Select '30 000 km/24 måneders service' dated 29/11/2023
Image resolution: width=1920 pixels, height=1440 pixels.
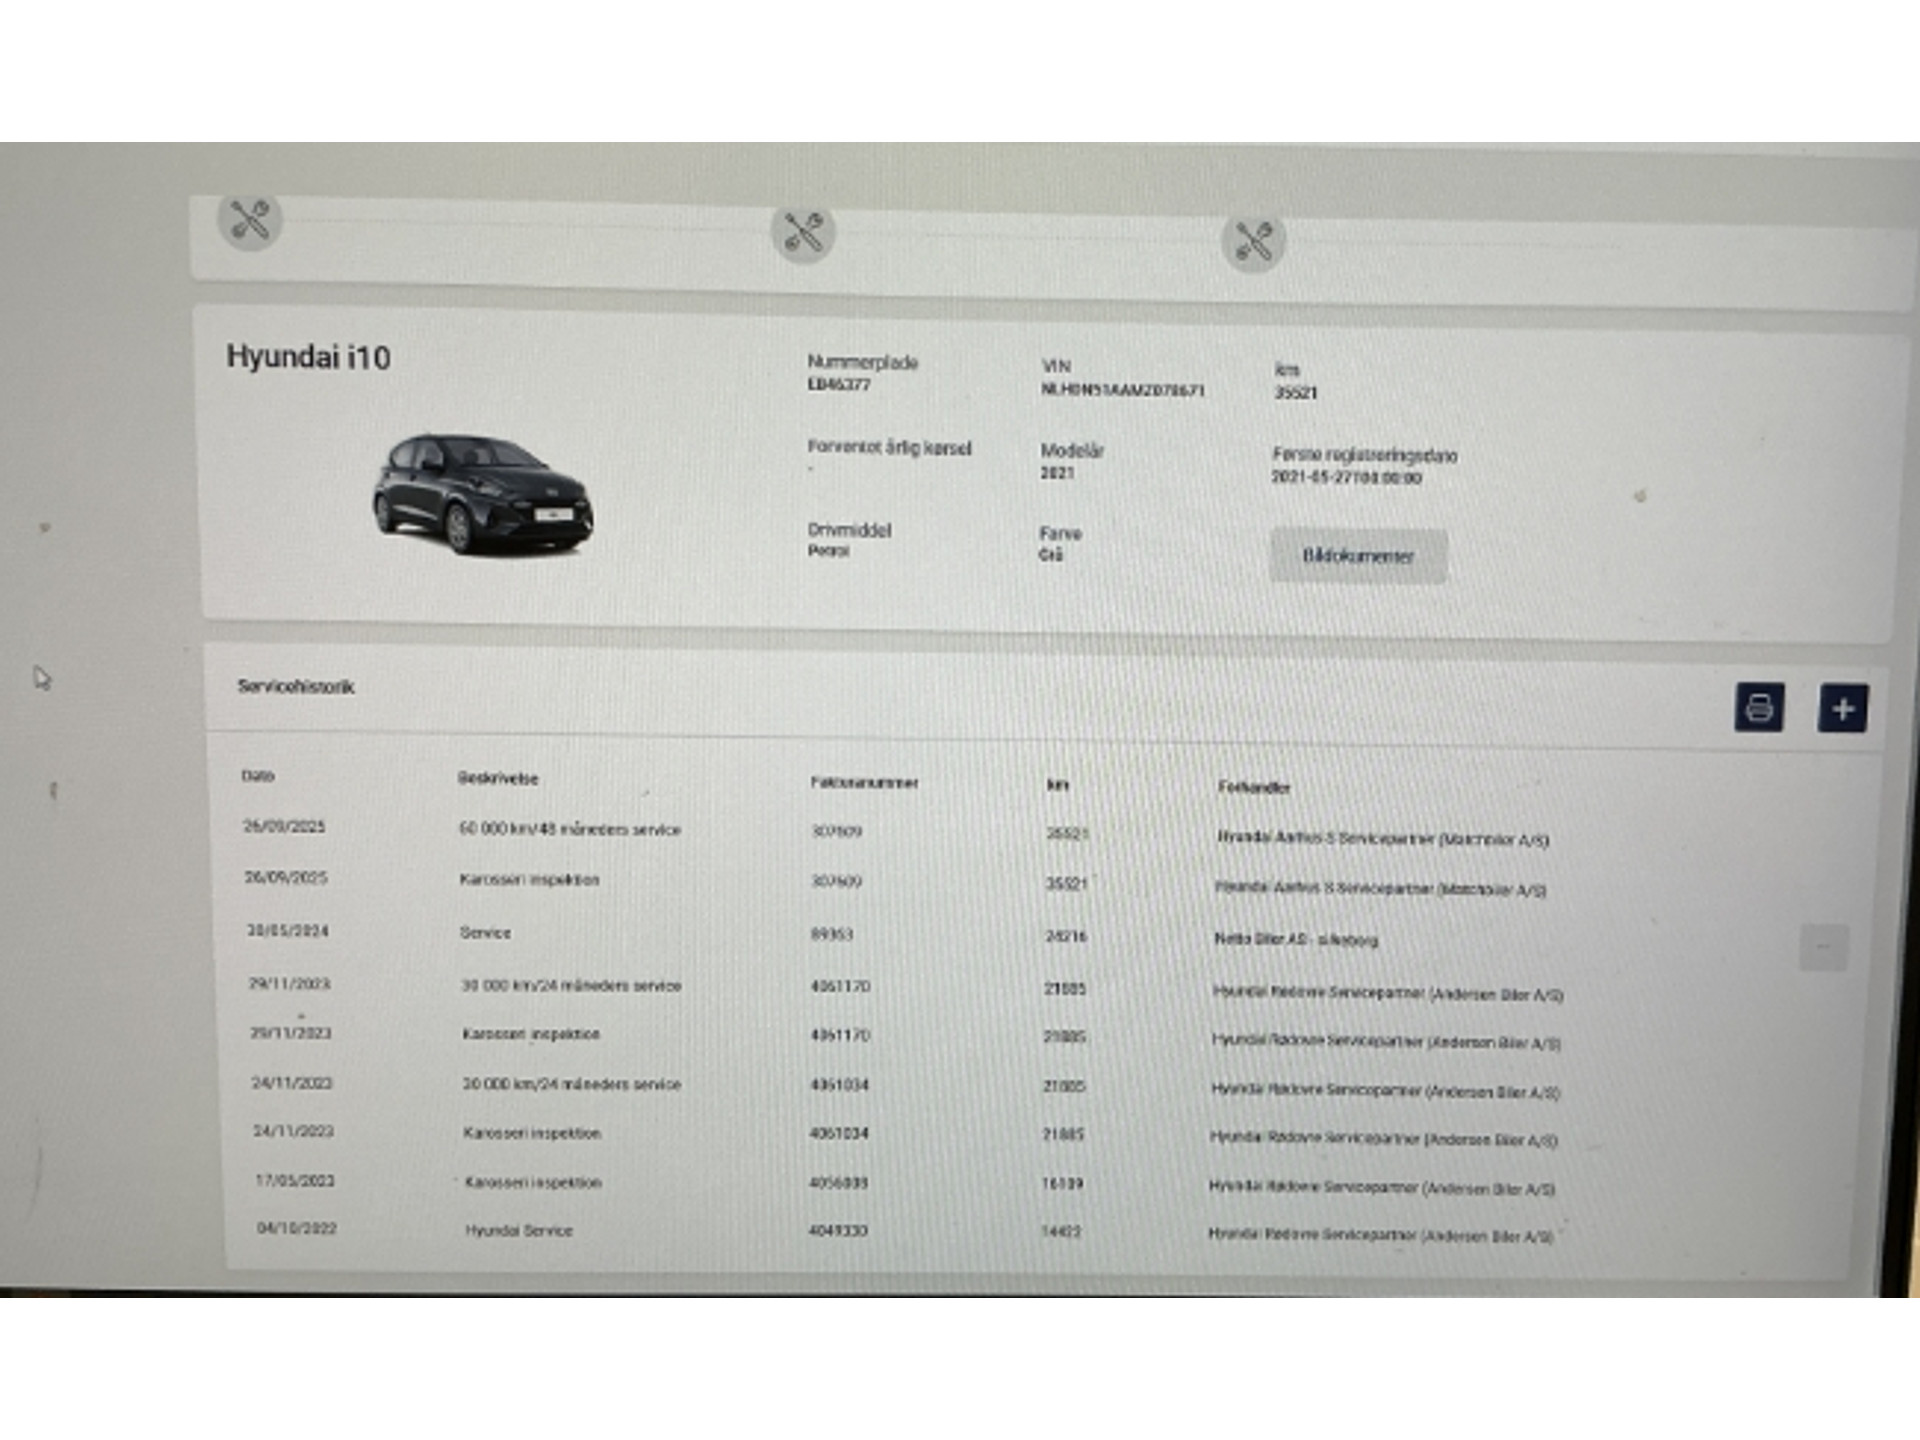(571, 985)
